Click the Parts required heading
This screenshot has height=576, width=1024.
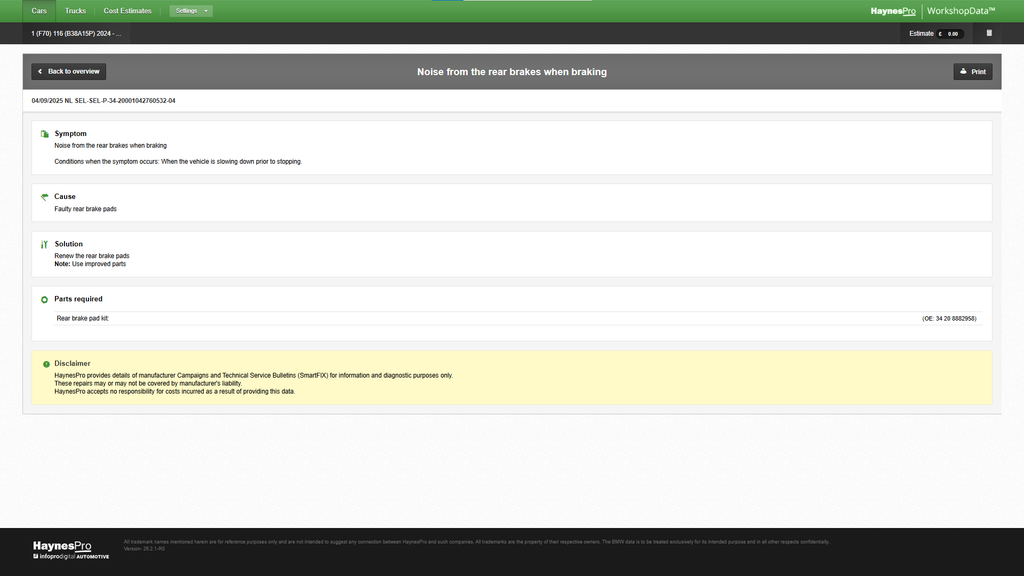78,299
